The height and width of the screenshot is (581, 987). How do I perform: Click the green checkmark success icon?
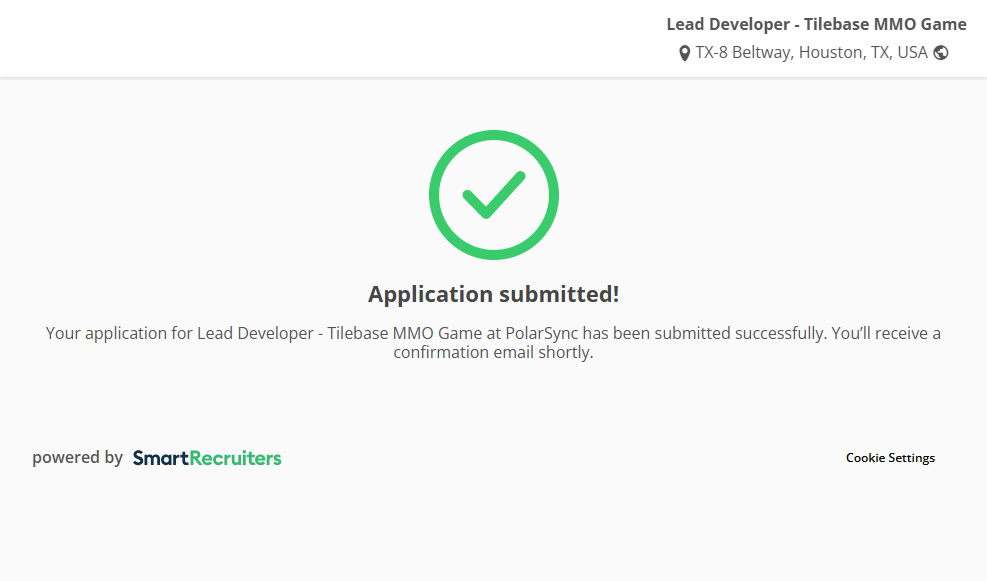click(x=493, y=195)
